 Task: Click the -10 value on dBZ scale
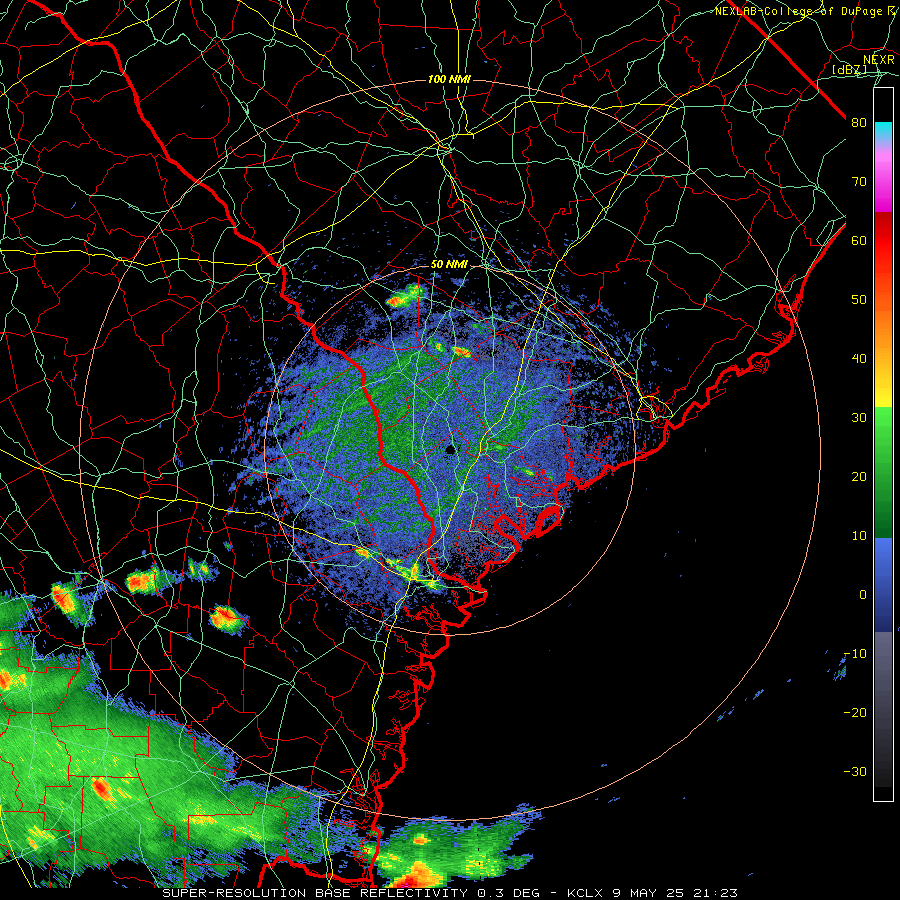(855, 654)
